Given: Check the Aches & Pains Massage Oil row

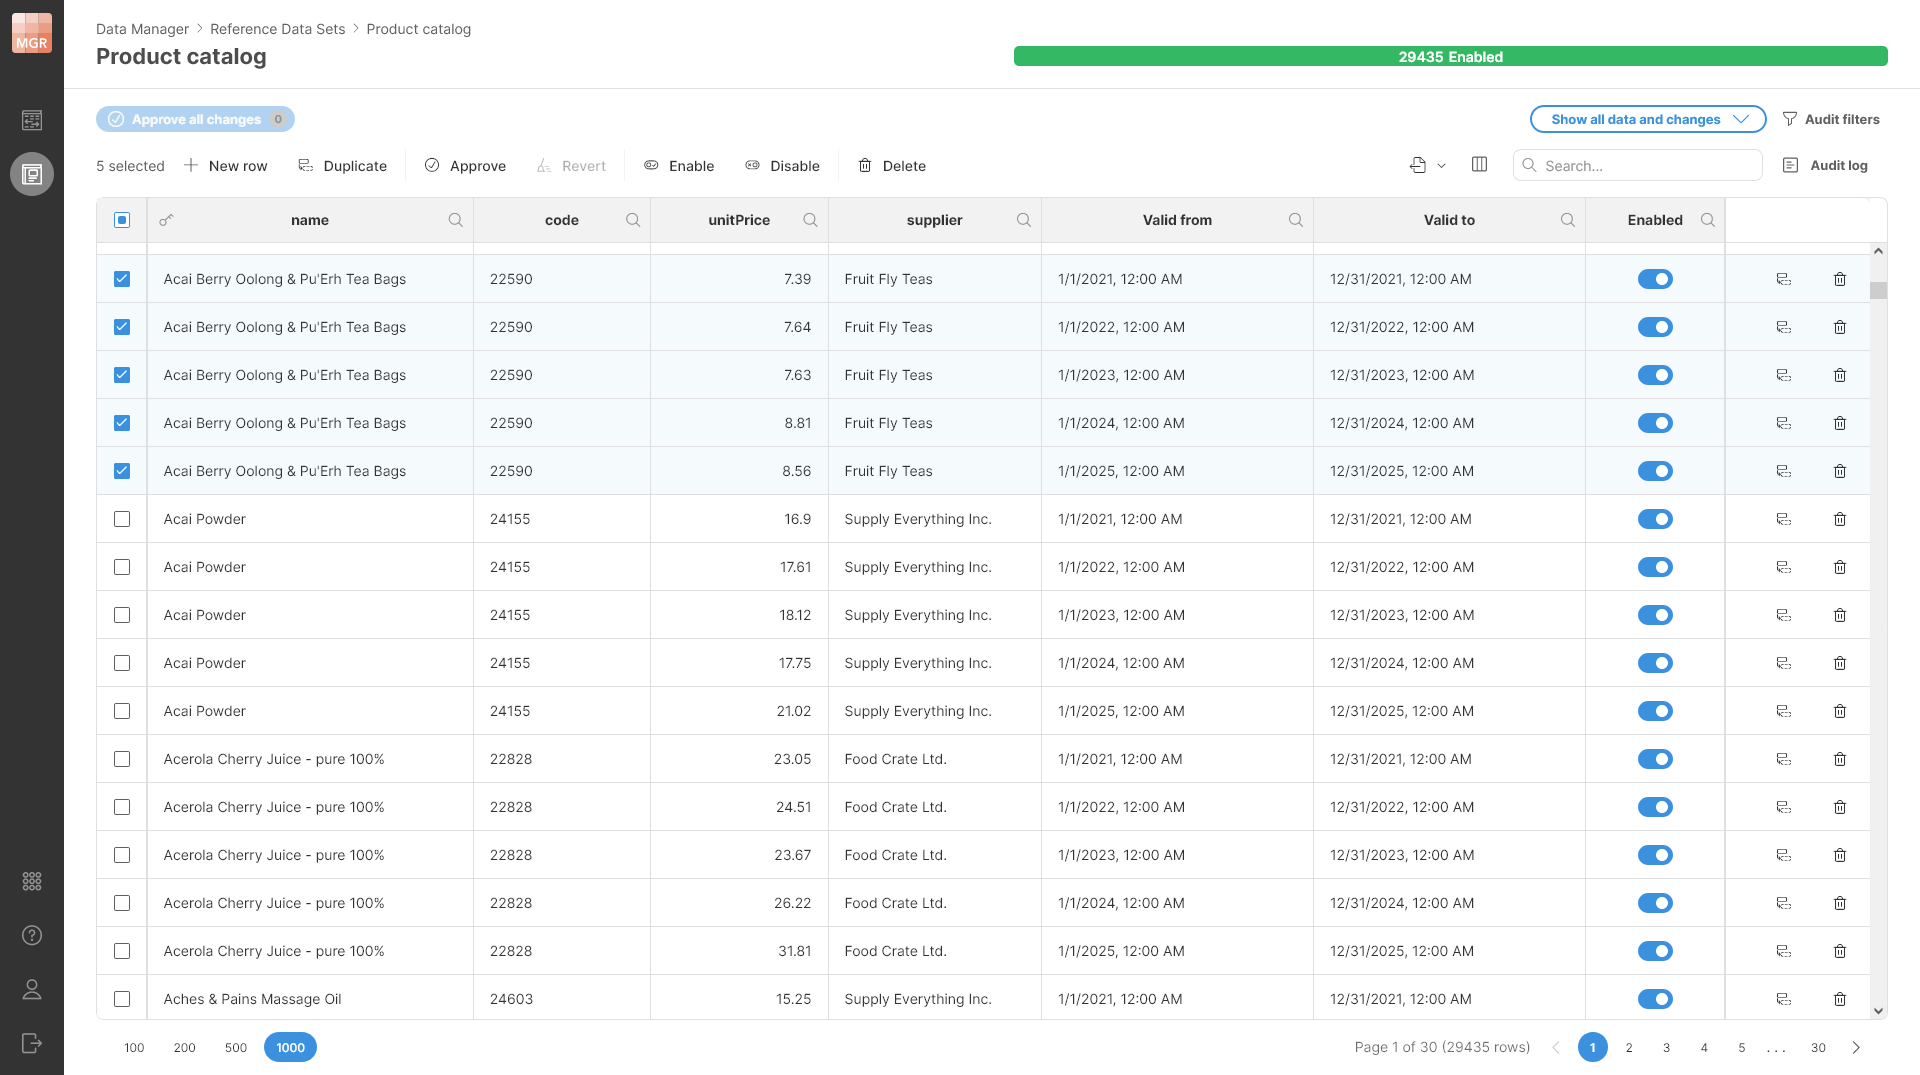Looking at the screenshot, I should pos(121,999).
